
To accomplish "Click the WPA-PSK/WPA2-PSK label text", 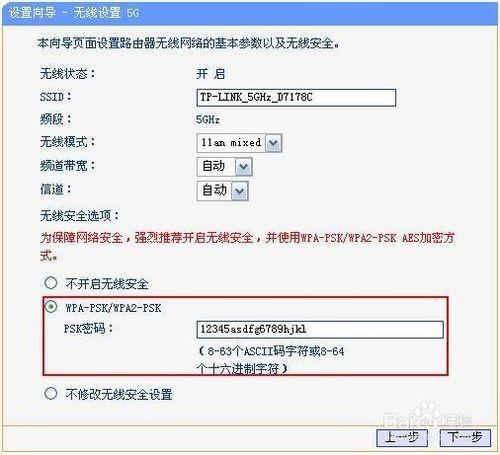I will tap(113, 308).
